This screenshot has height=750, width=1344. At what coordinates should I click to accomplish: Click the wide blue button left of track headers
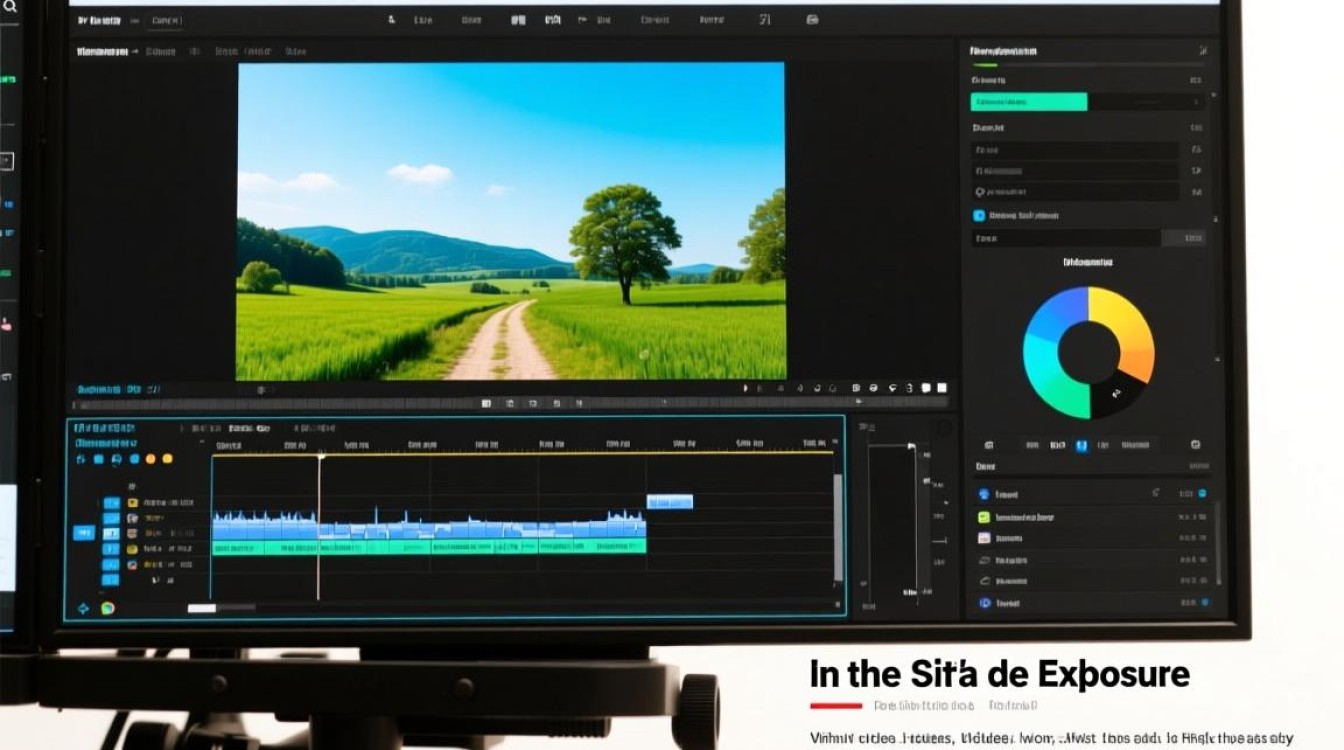pyautogui.click(x=84, y=533)
